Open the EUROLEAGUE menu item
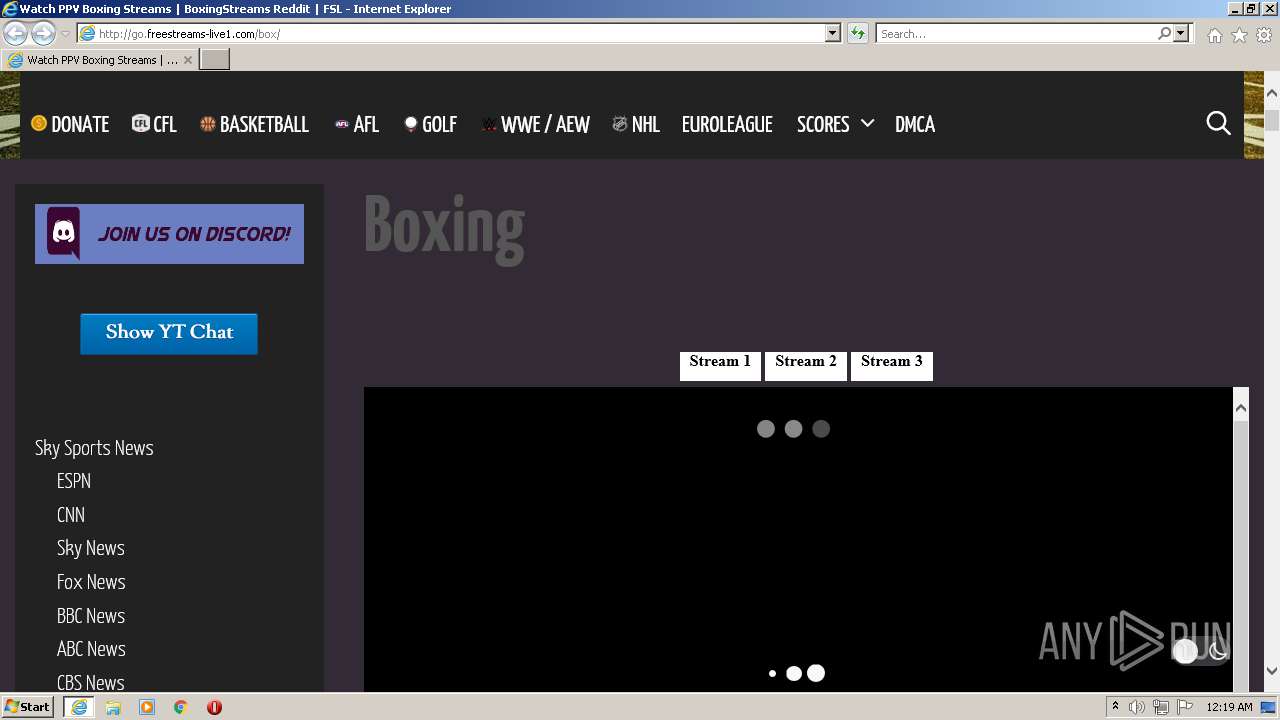Image resolution: width=1280 pixels, height=720 pixels. [x=727, y=124]
